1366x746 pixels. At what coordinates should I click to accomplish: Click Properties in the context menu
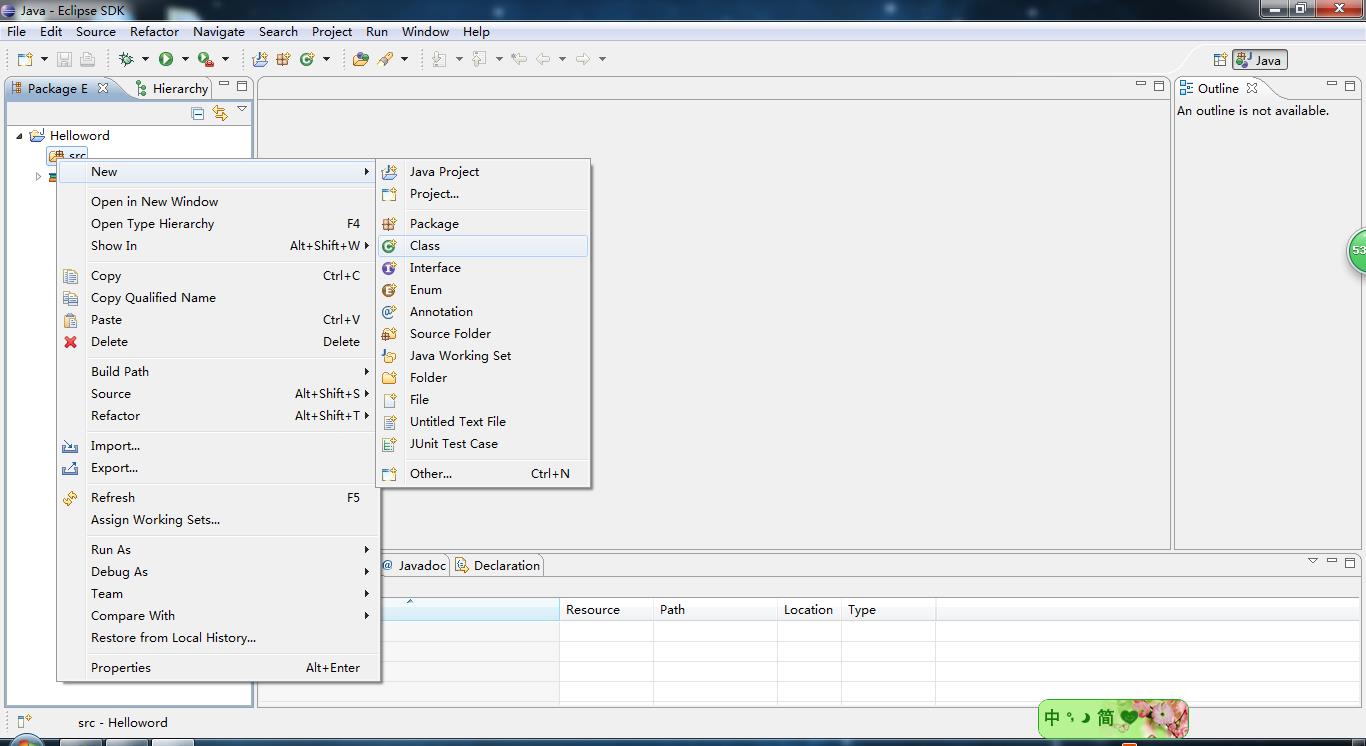point(218,667)
